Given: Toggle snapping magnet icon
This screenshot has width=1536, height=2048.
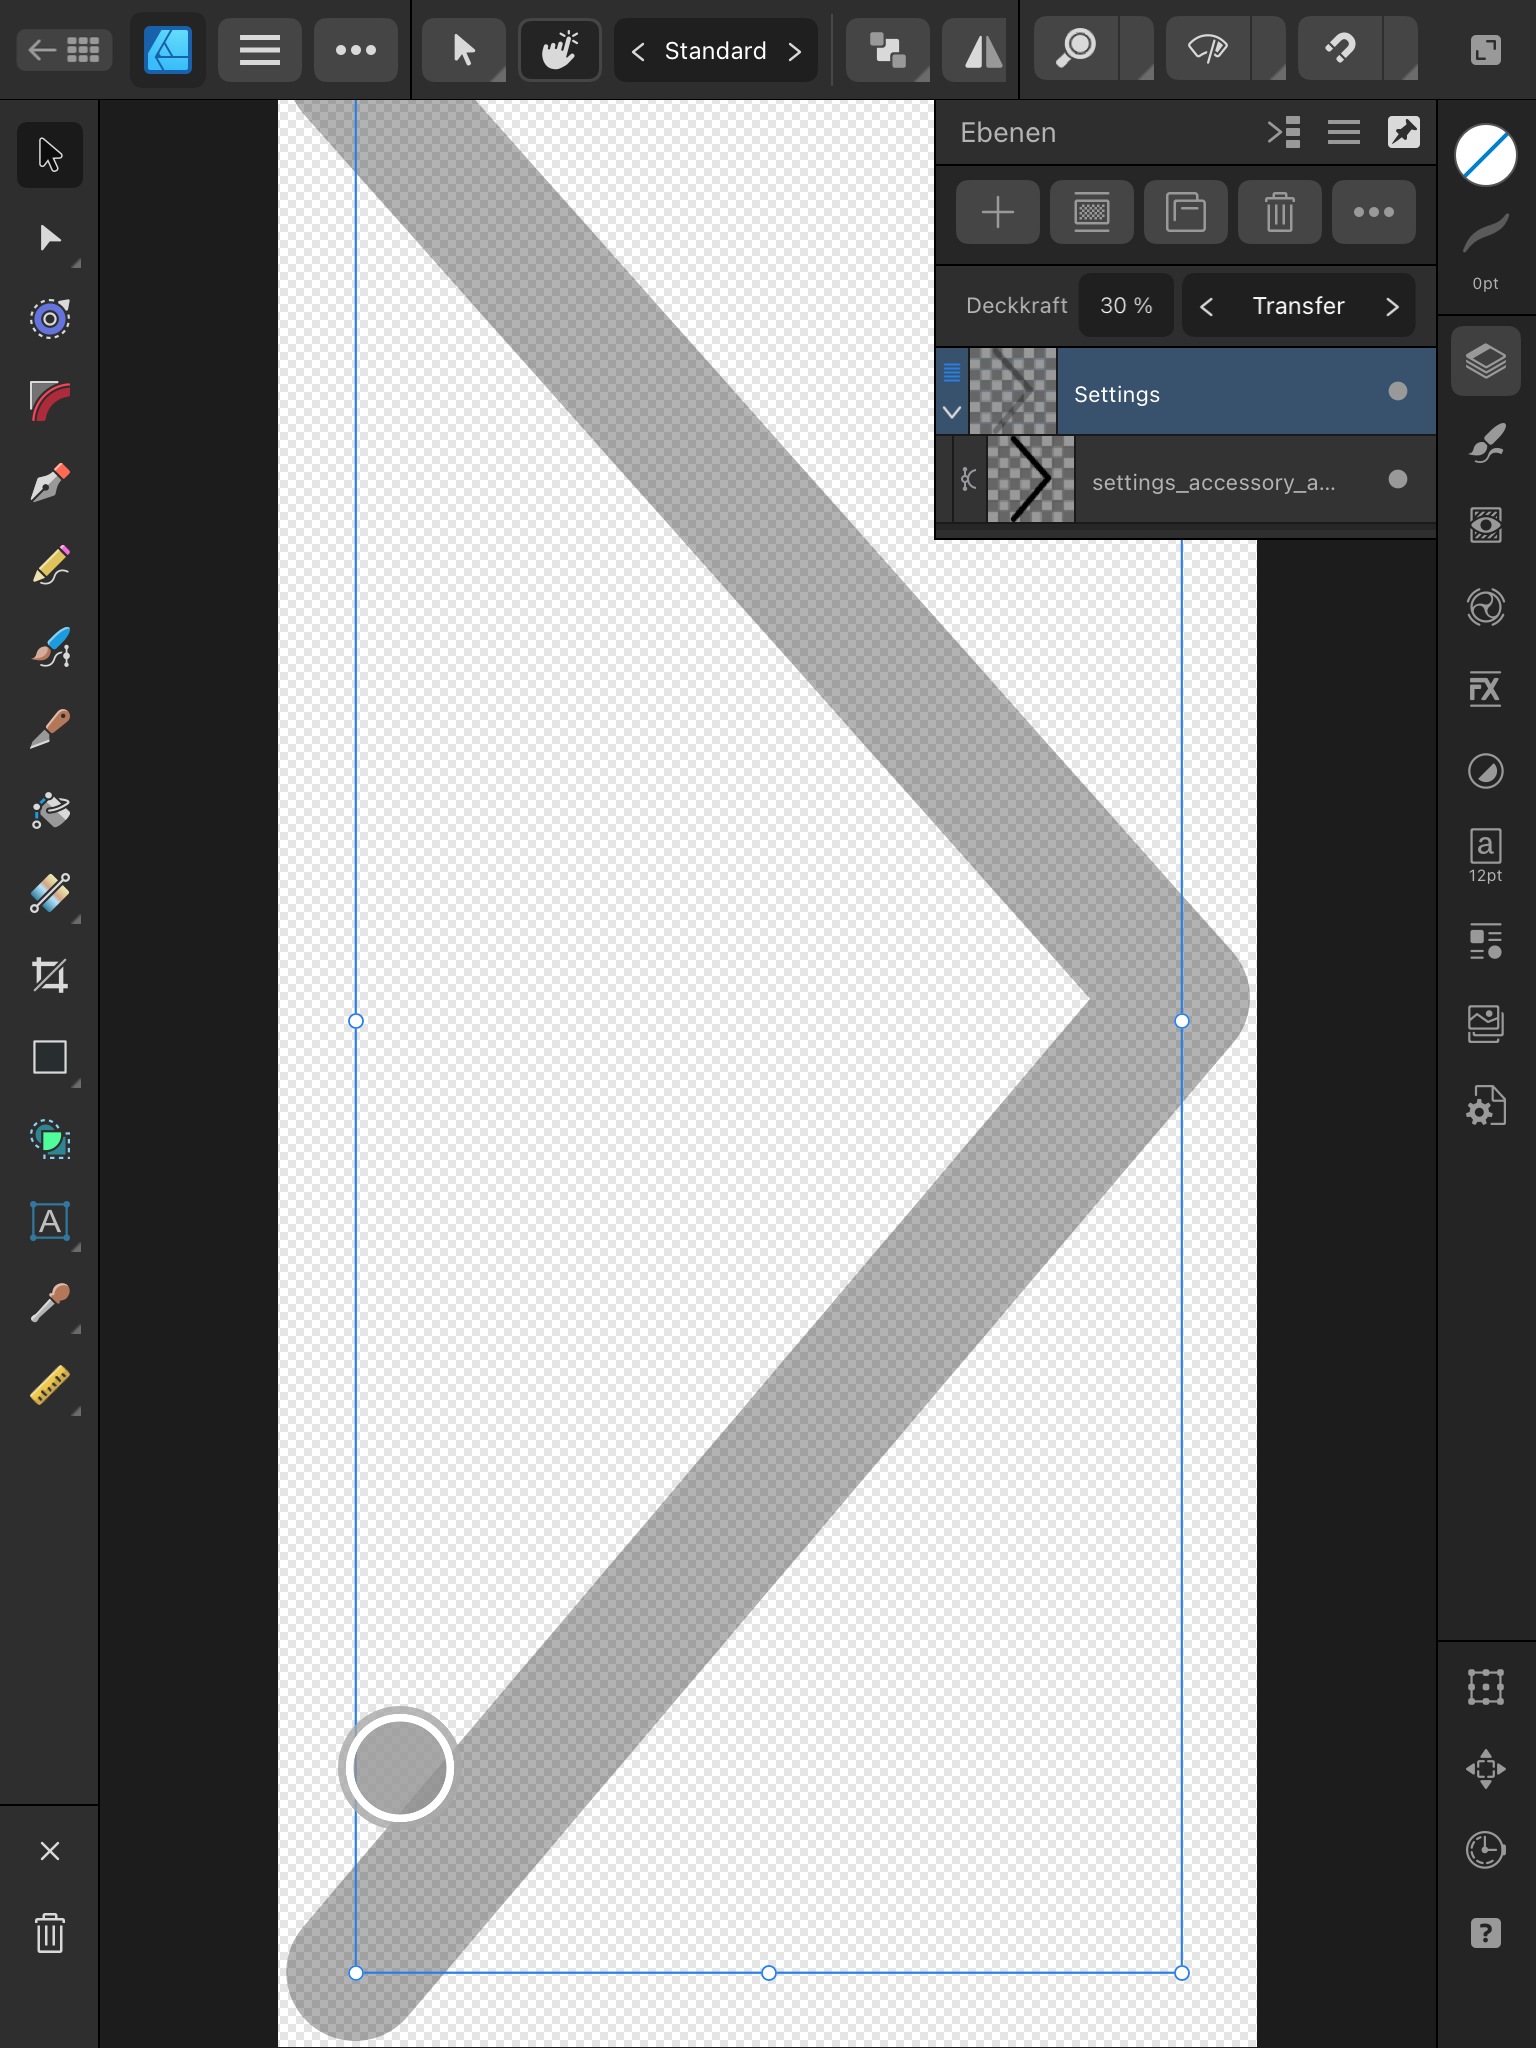Looking at the screenshot, I should point(1340,50).
